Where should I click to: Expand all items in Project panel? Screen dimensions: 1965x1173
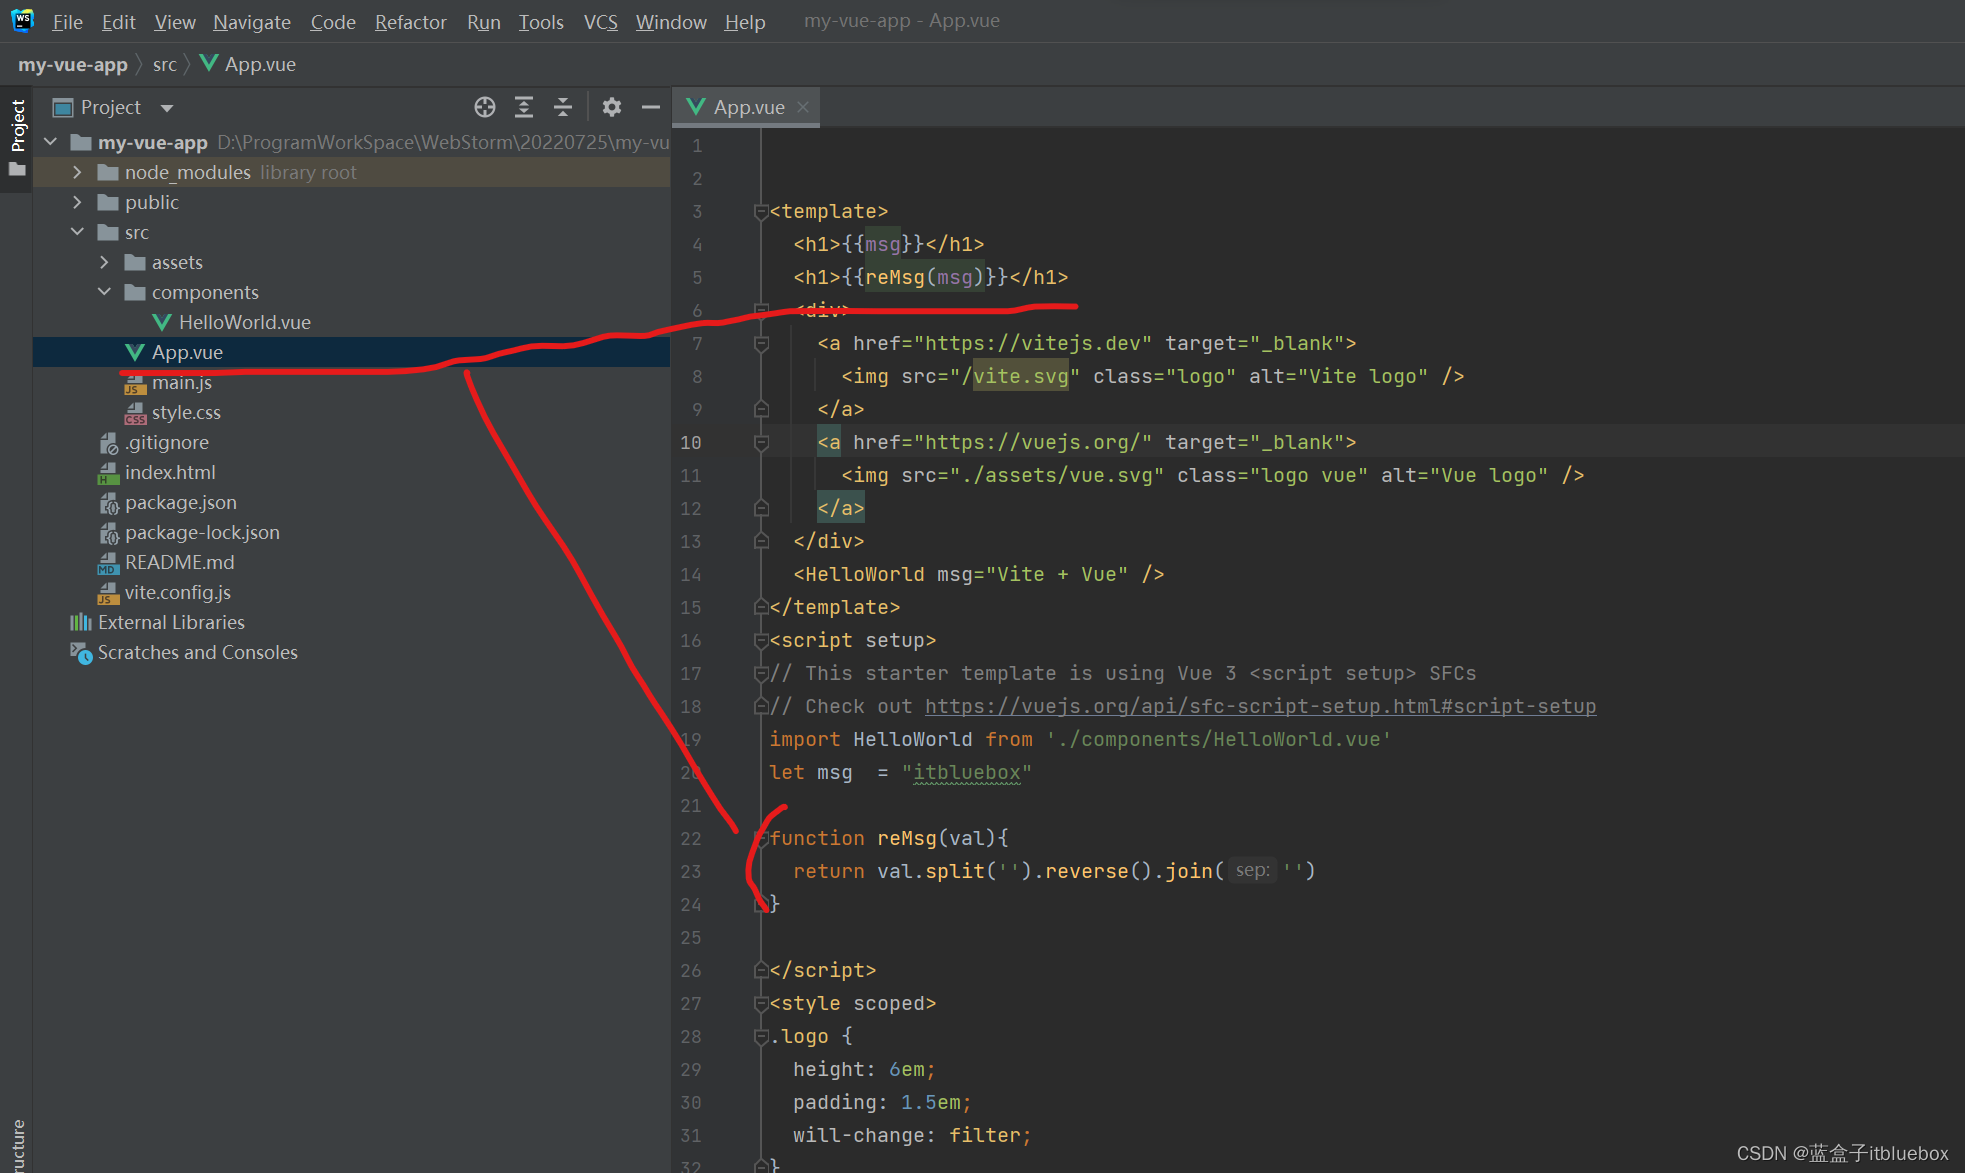pos(524,107)
